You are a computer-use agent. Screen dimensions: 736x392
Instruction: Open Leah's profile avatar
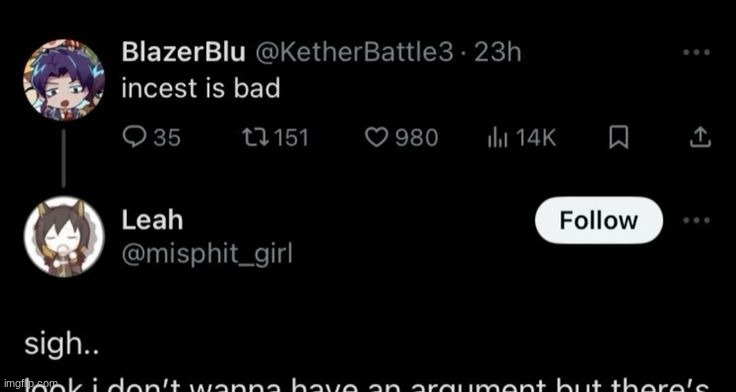(x=64, y=237)
